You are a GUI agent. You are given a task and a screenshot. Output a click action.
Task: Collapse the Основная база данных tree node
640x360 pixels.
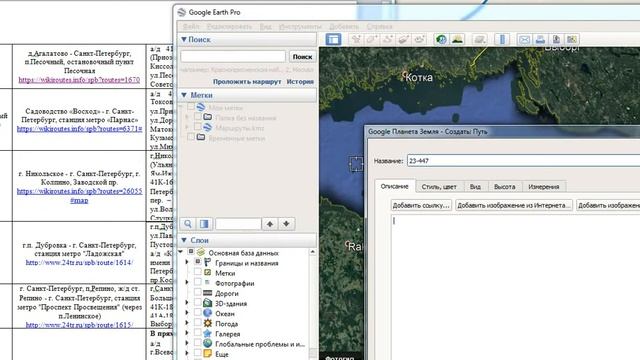(x=181, y=252)
